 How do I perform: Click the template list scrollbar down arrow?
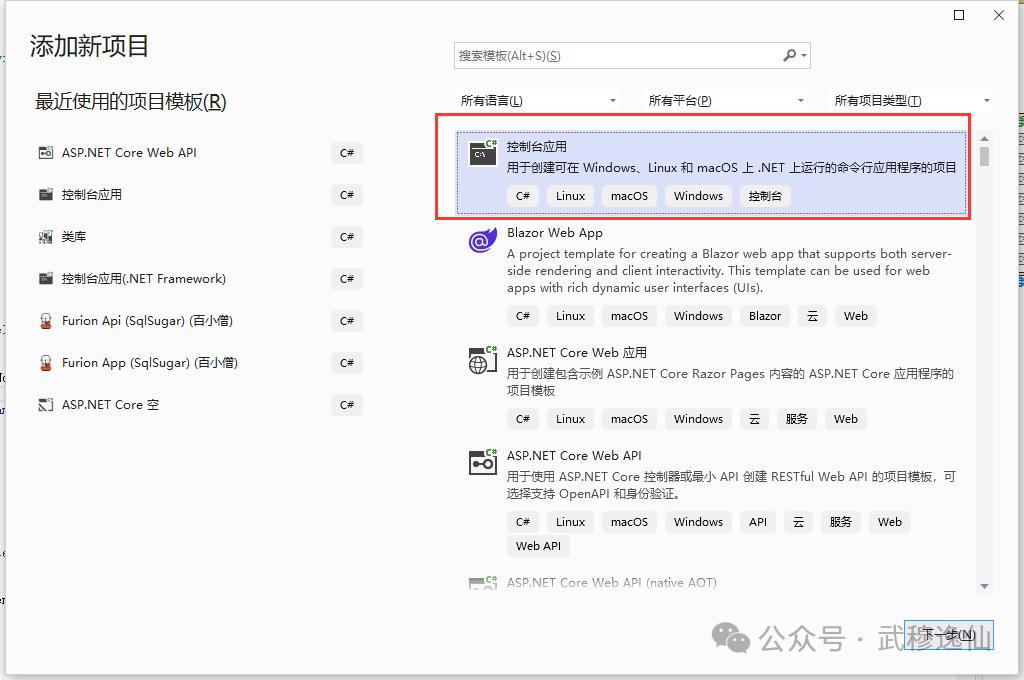click(x=984, y=587)
